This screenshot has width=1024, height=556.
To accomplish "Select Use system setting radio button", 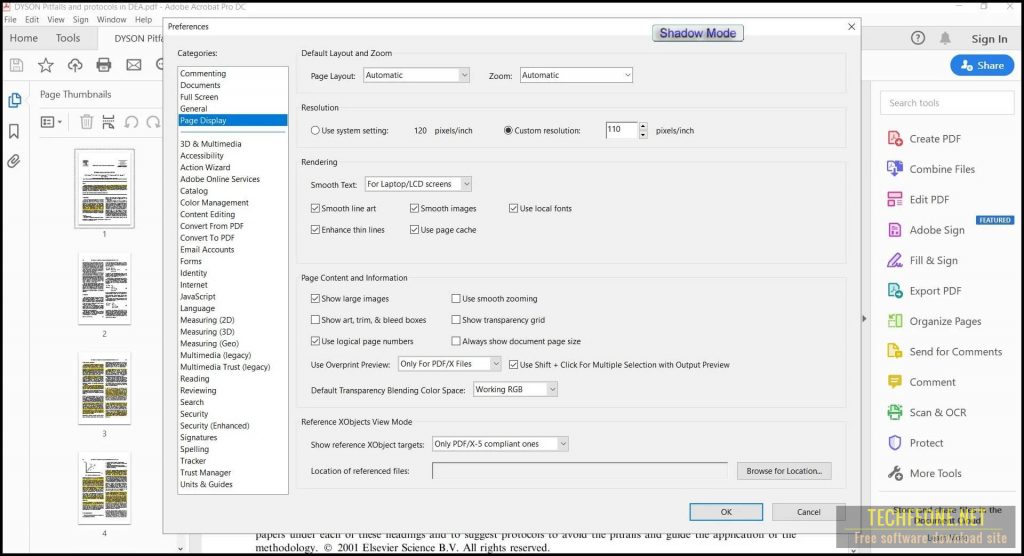I will (315, 131).
